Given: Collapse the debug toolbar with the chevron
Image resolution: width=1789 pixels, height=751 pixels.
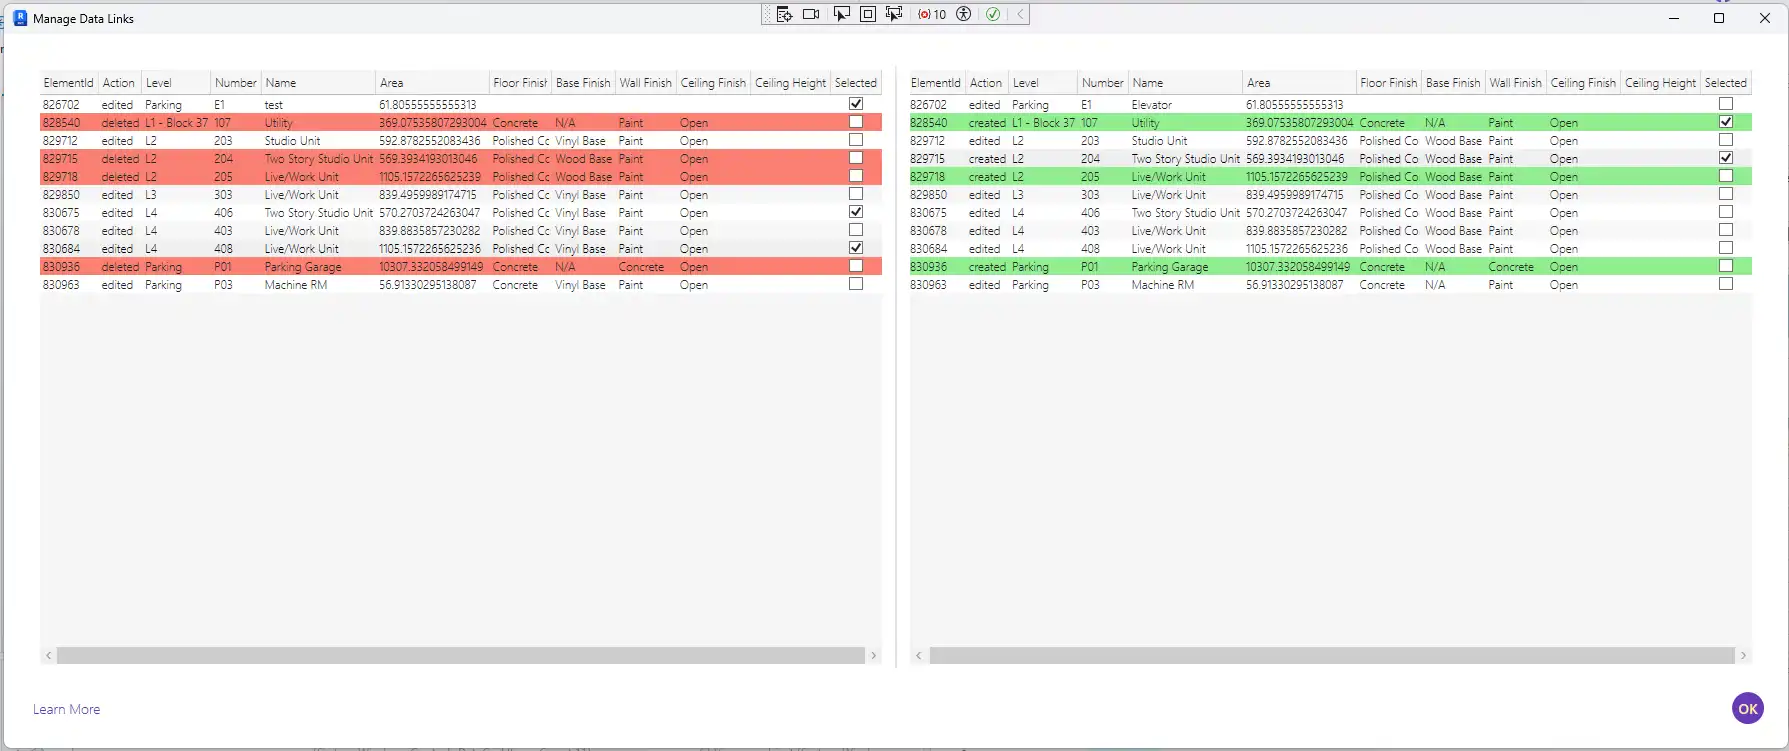Looking at the screenshot, I should (x=1019, y=14).
